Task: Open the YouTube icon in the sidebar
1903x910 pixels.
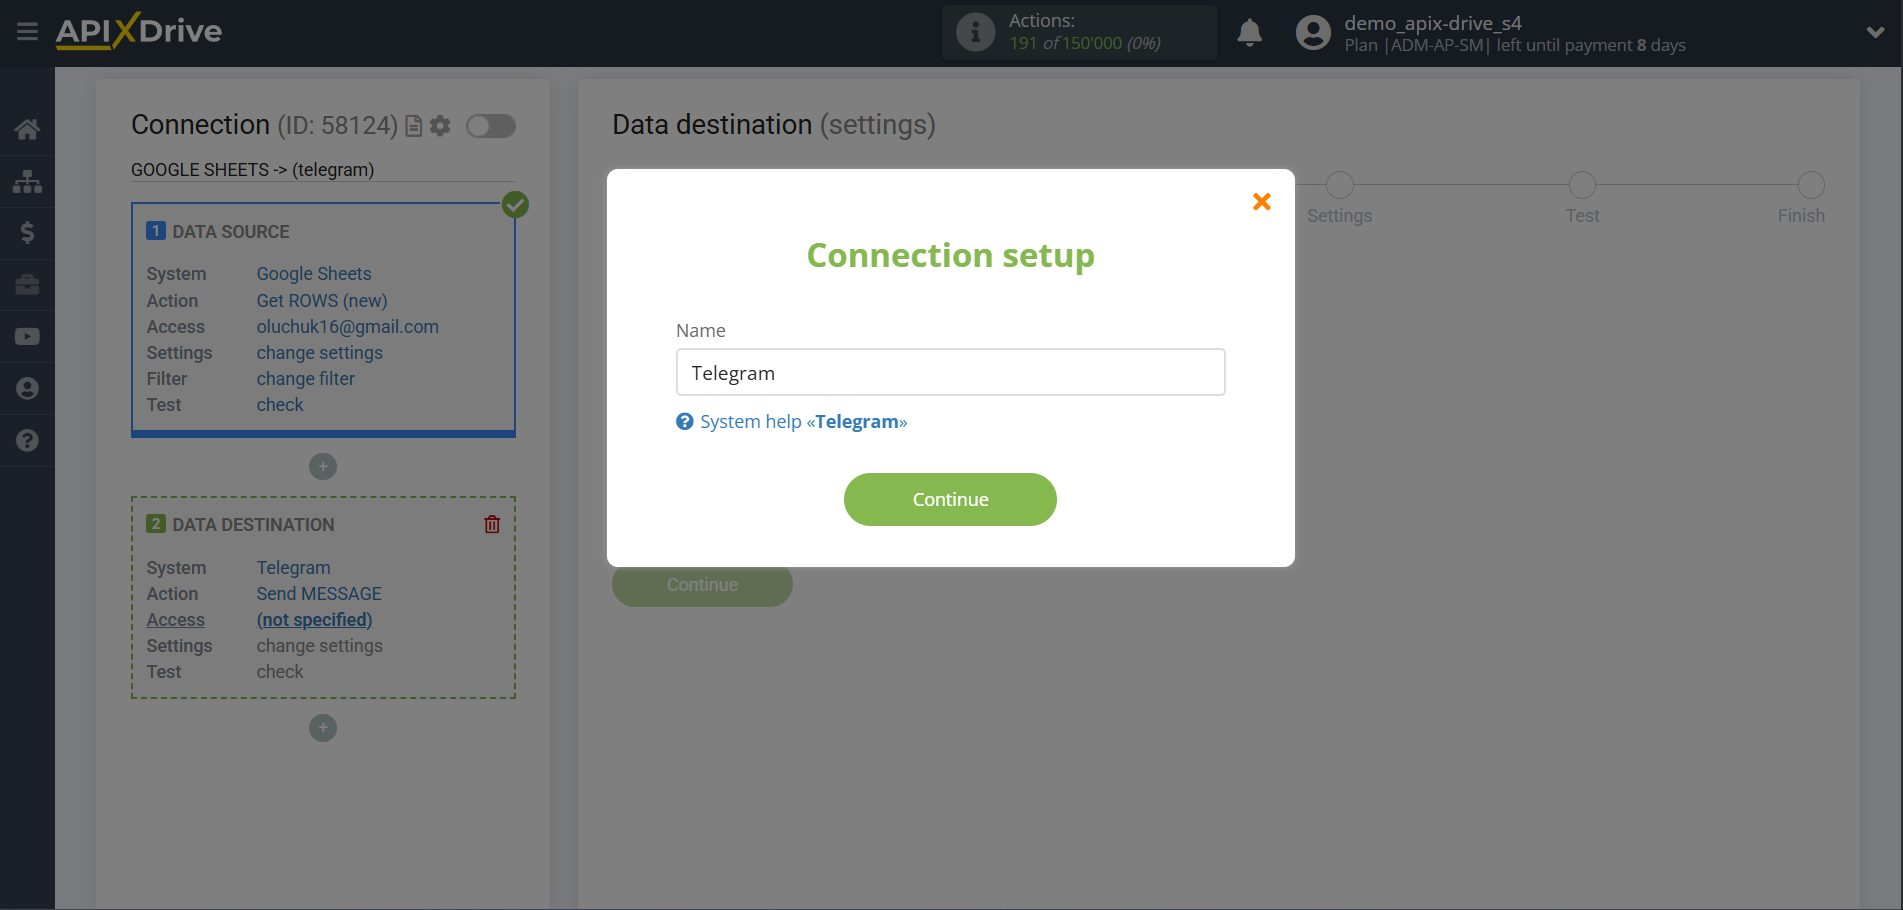Action: click(x=27, y=336)
